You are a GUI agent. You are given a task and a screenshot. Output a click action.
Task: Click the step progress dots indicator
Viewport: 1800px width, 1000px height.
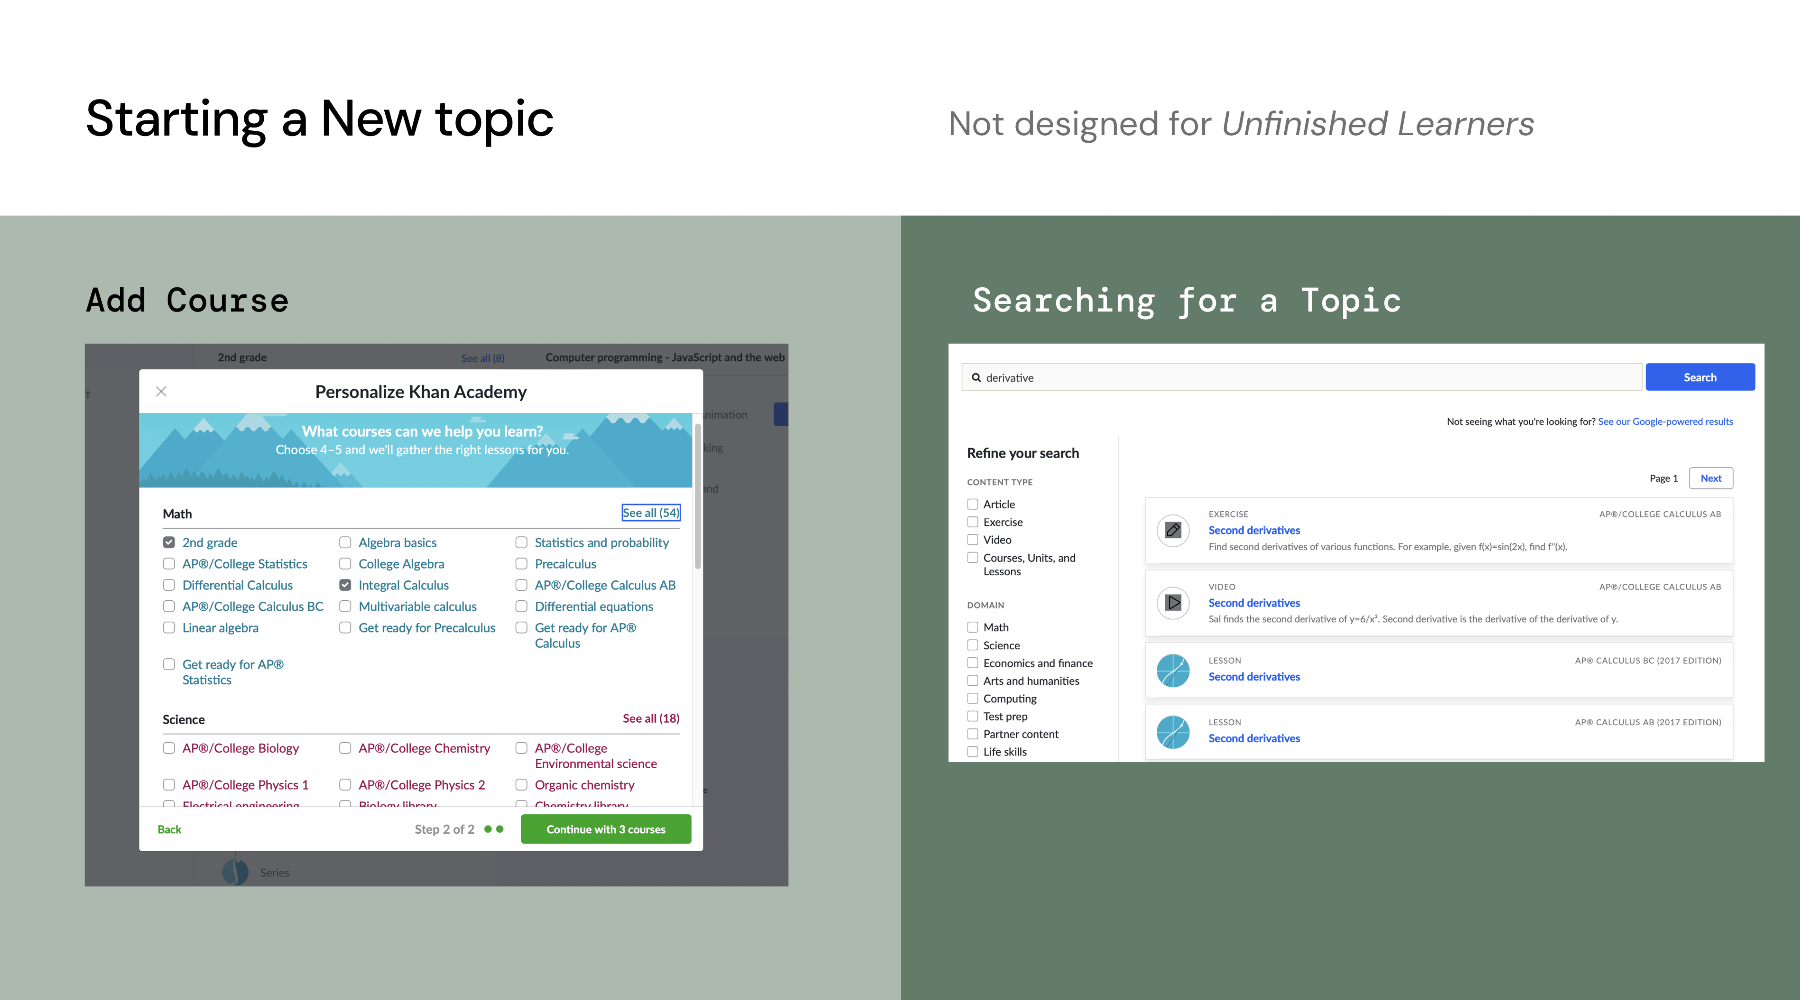pos(494,829)
